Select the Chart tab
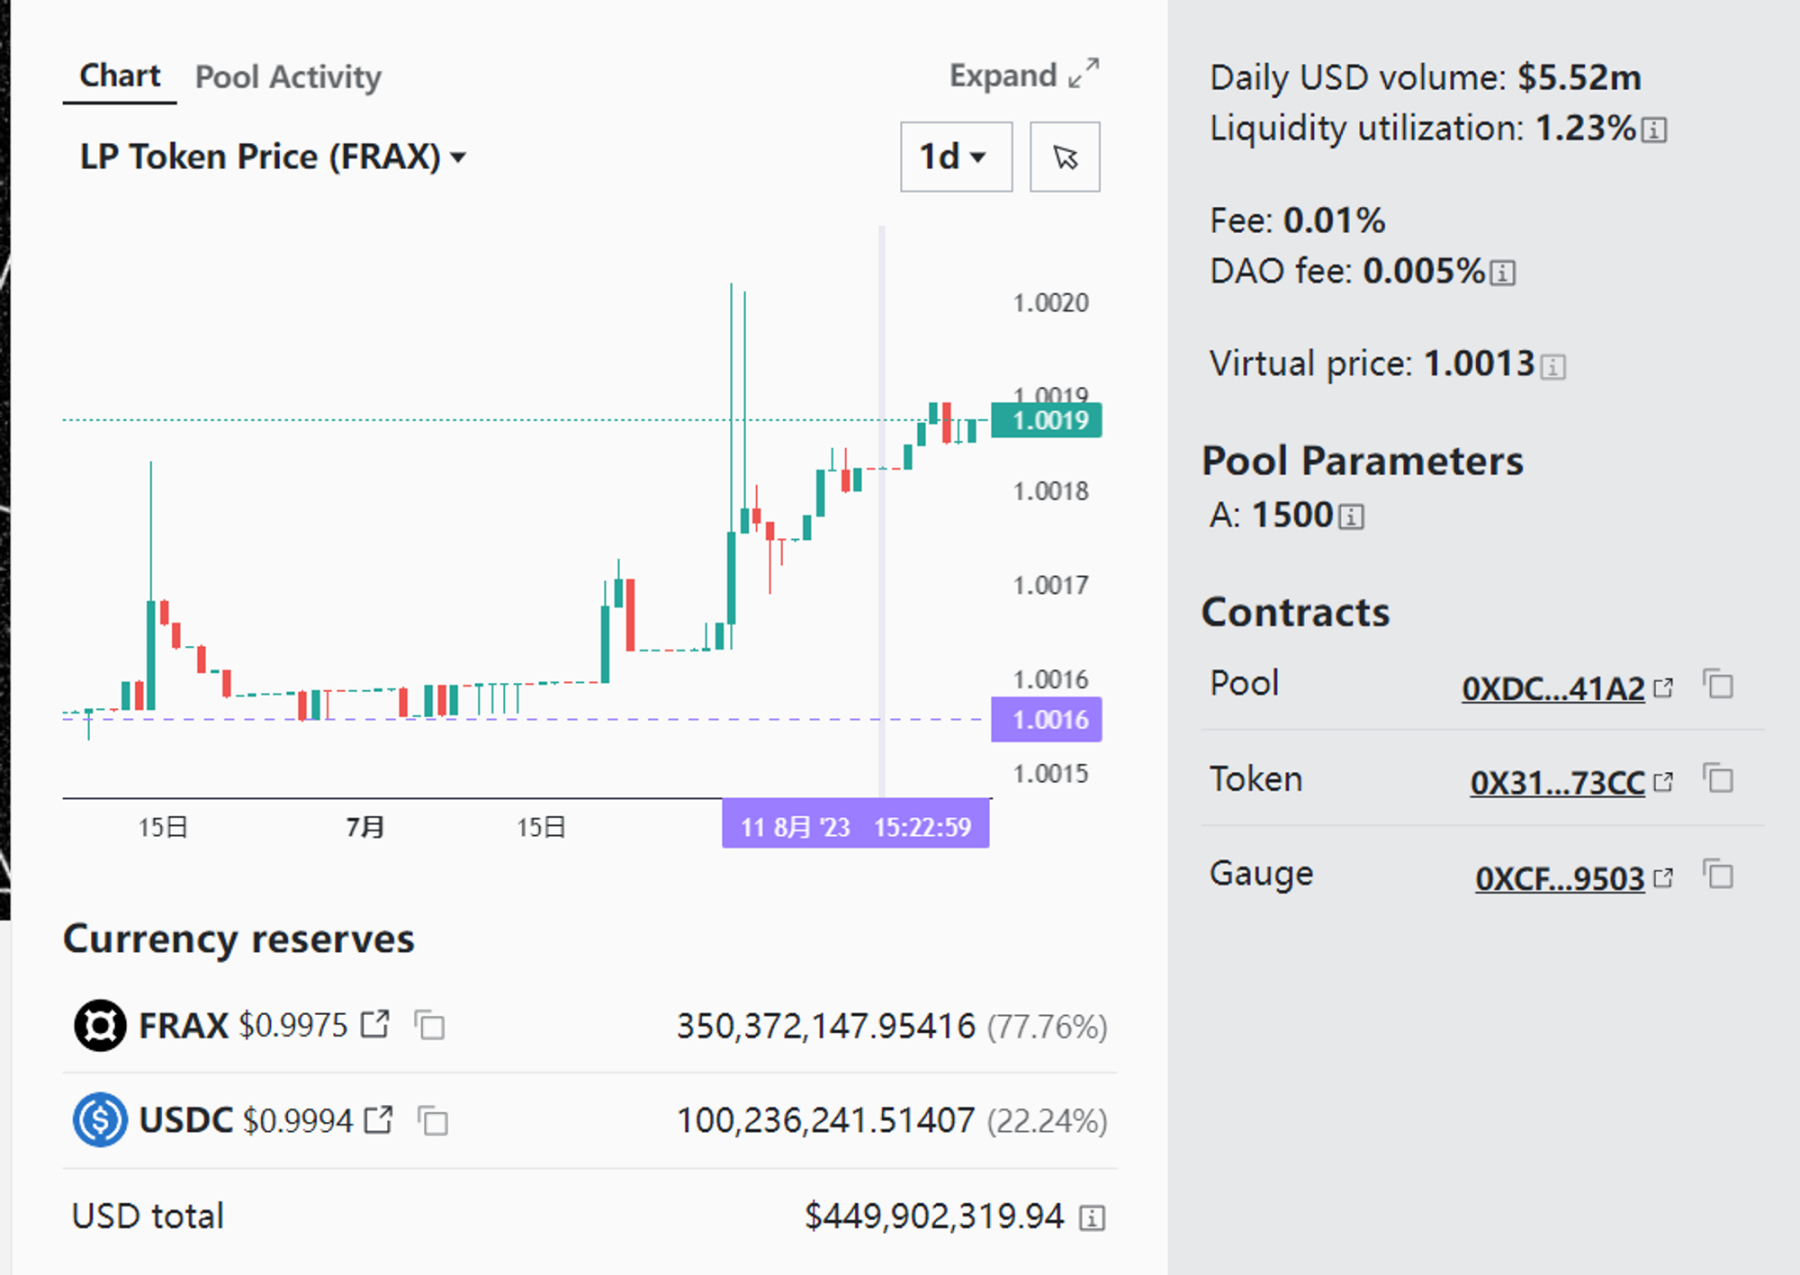Image resolution: width=1800 pixels, height=1275 pixels. coord(119,76)
